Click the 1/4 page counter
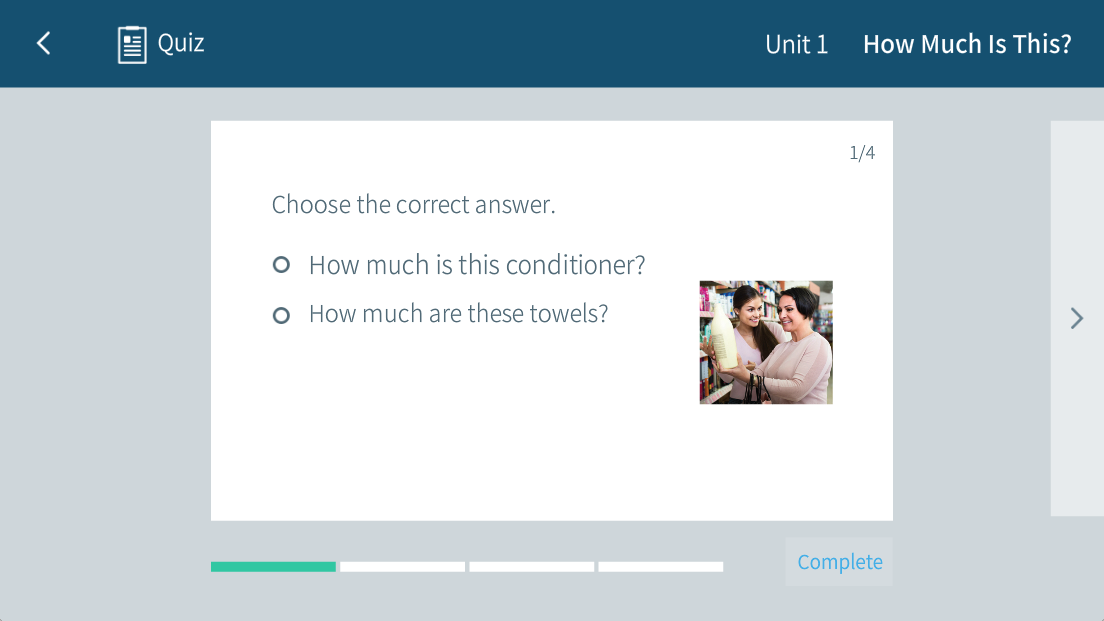 (861, 153)
